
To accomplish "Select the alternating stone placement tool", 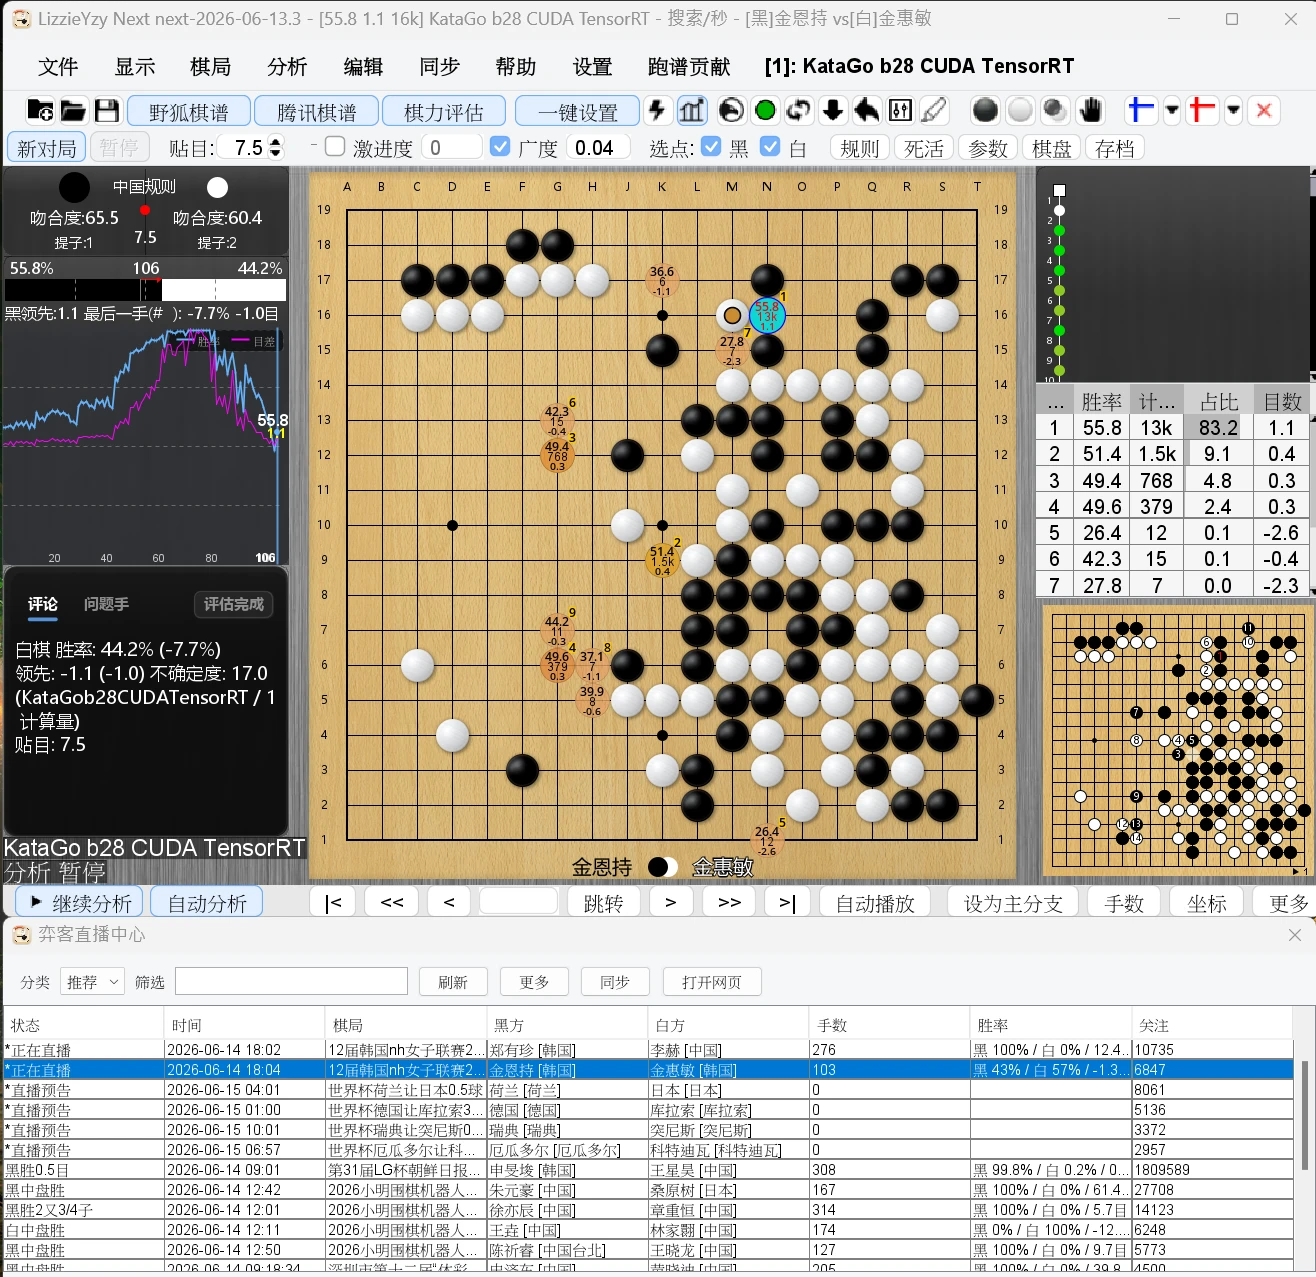I will click(x=1055, y=110).
